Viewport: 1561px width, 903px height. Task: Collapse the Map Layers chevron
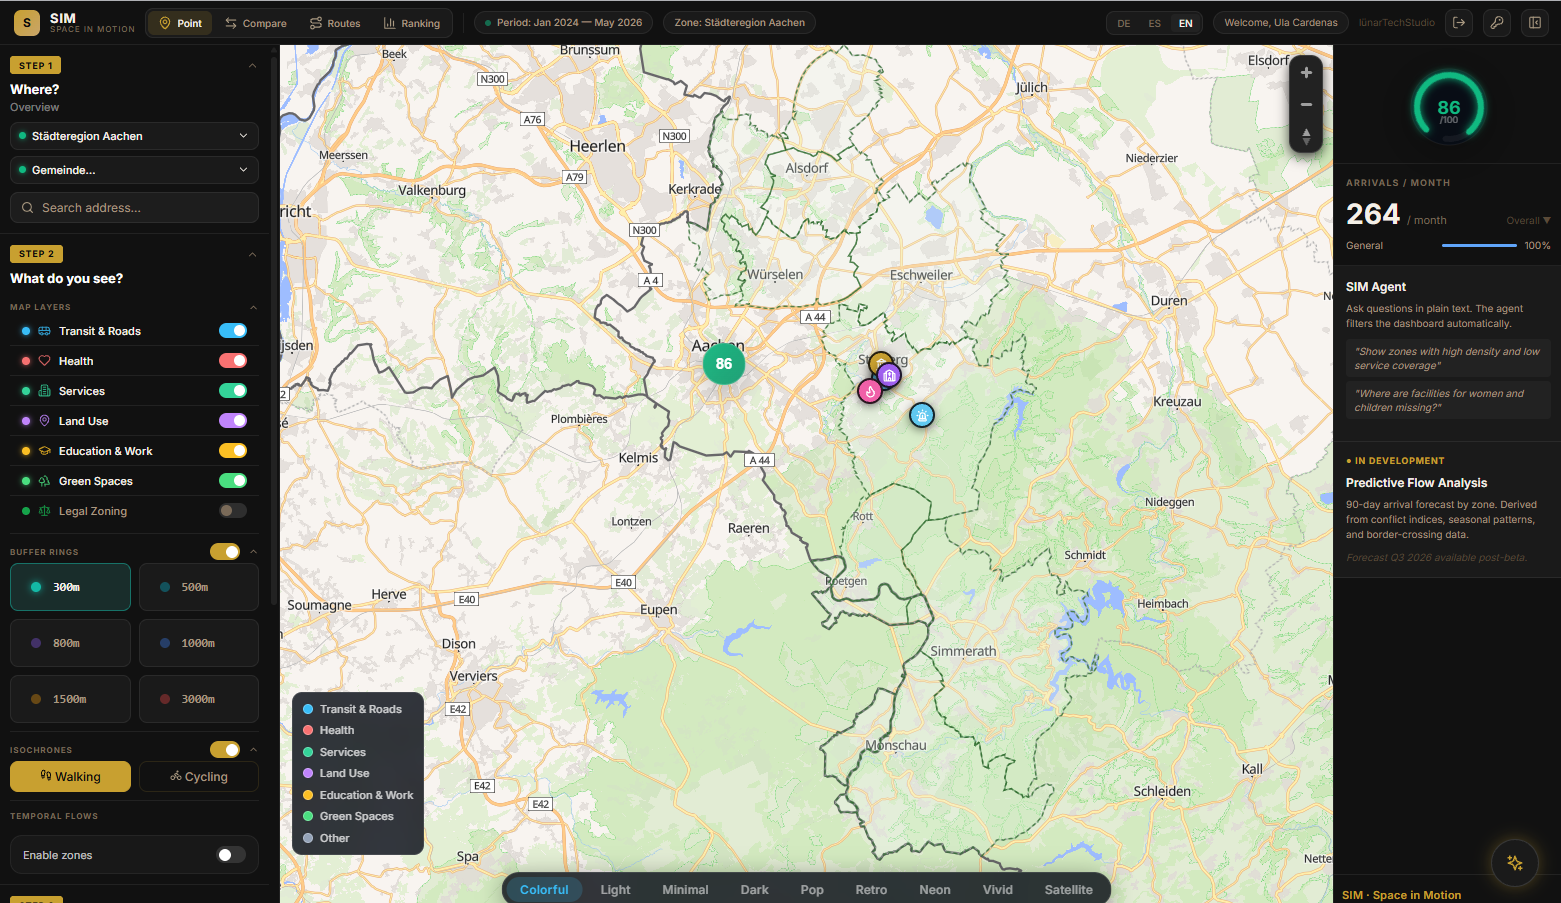[x=253, y=307]
